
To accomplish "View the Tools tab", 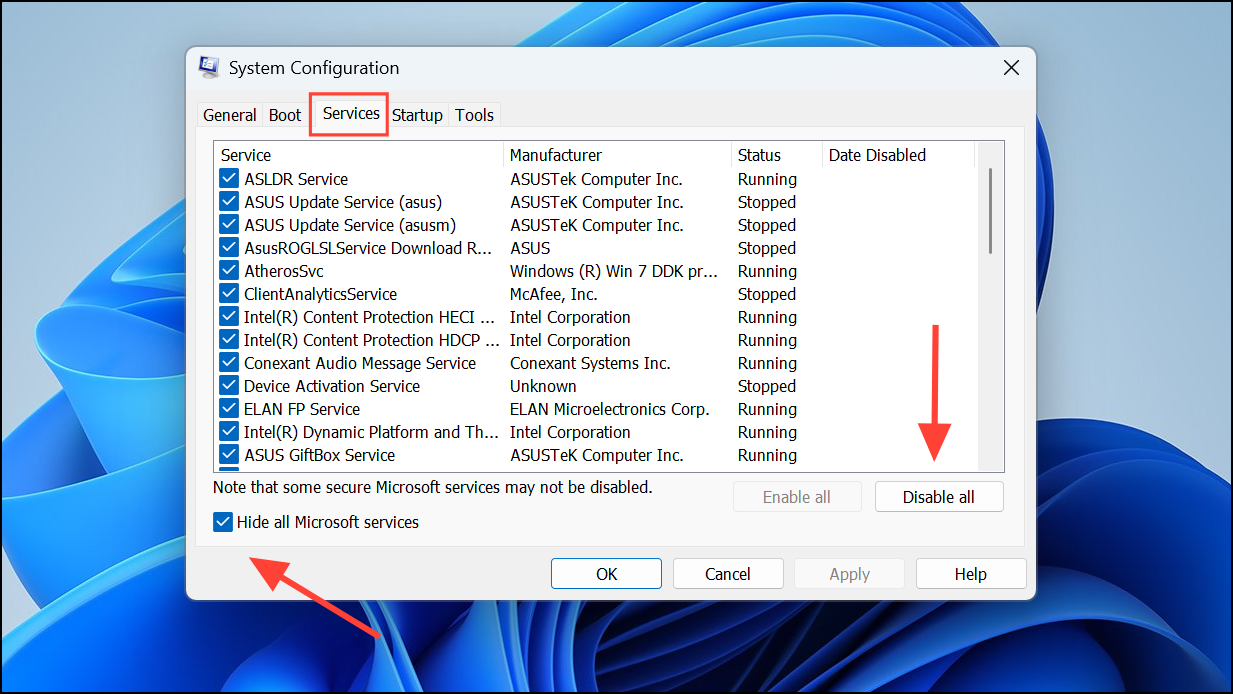I will (x=474, y=114).
